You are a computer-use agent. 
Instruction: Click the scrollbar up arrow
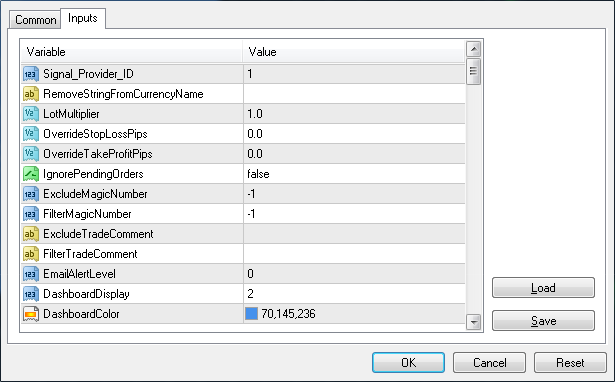[x=474, y=49]
